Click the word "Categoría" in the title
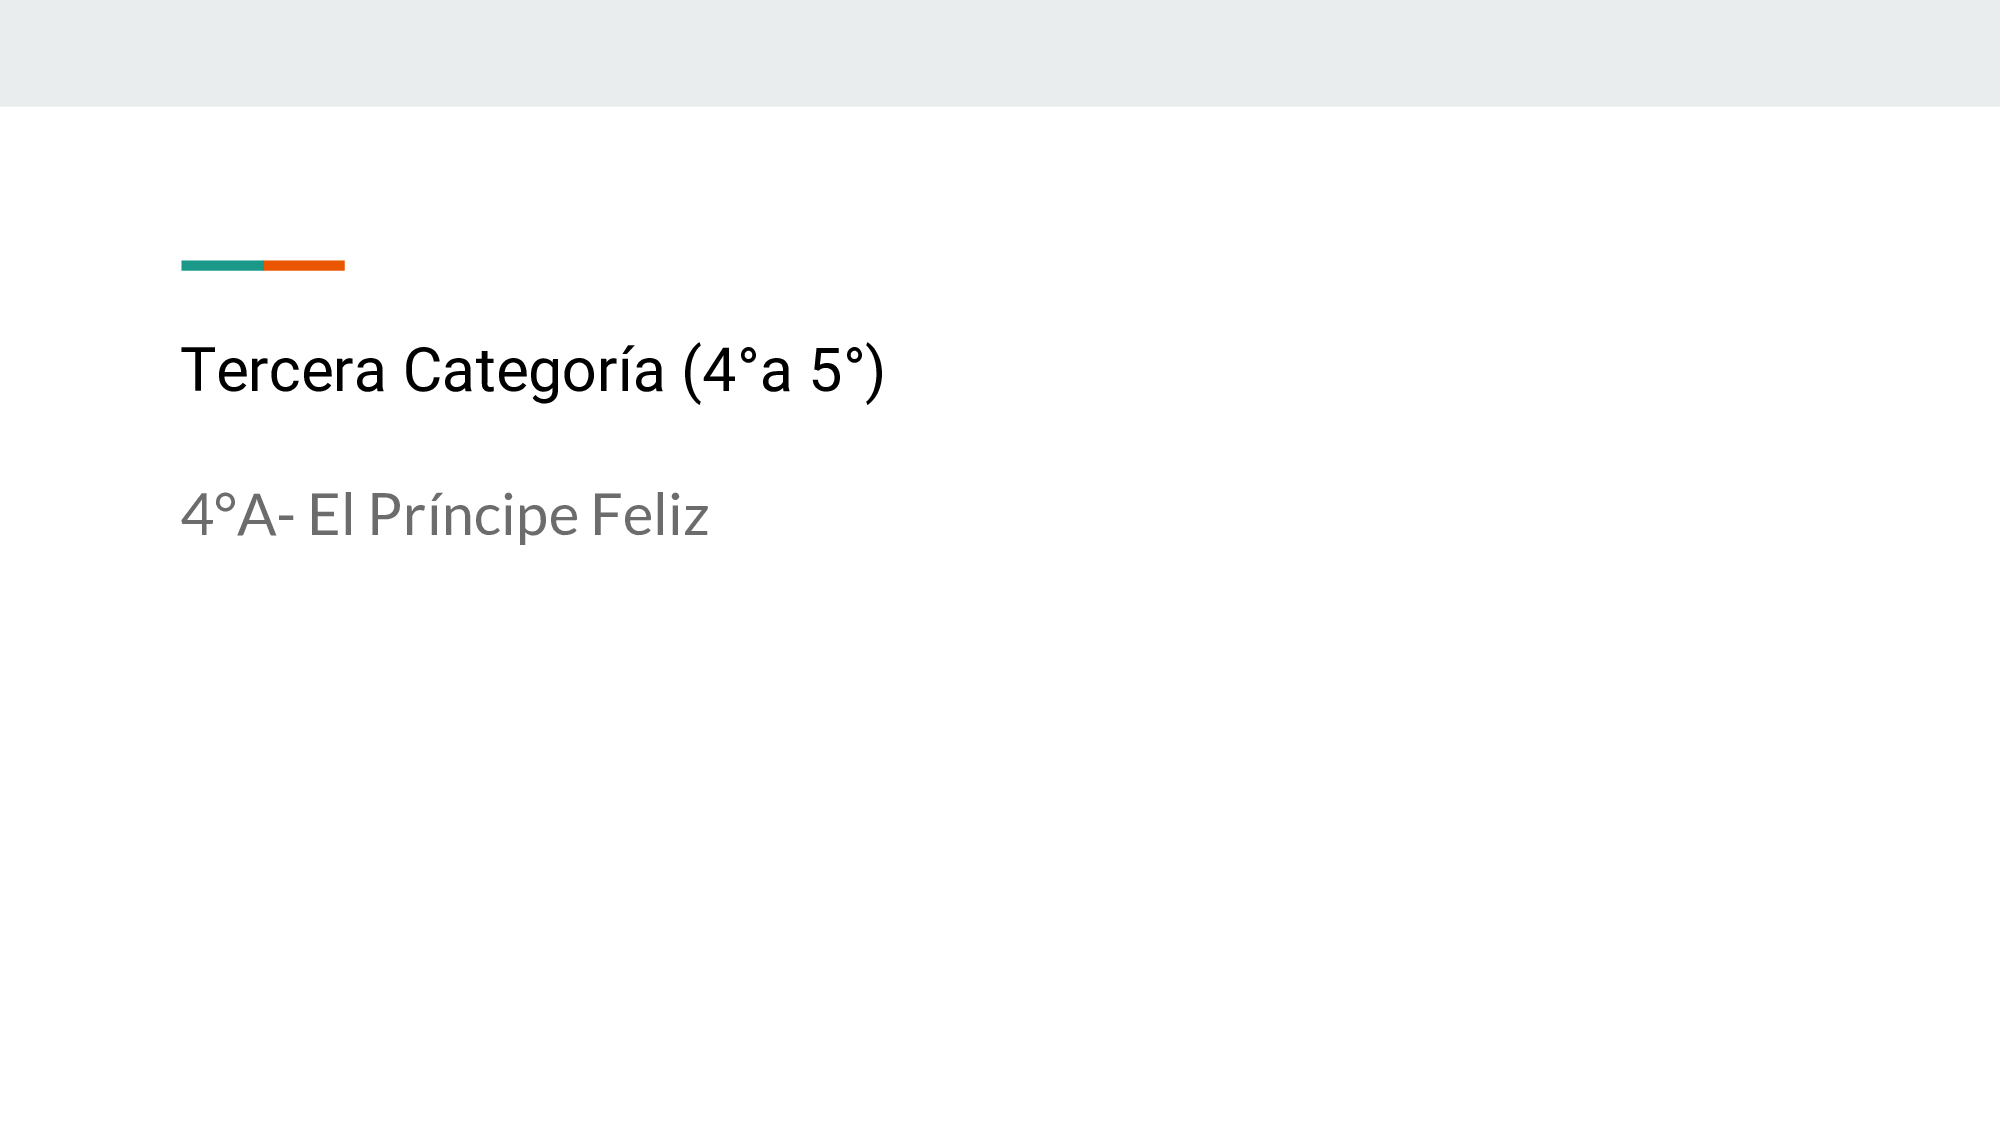The image size is (2000, 1125). 534,371
